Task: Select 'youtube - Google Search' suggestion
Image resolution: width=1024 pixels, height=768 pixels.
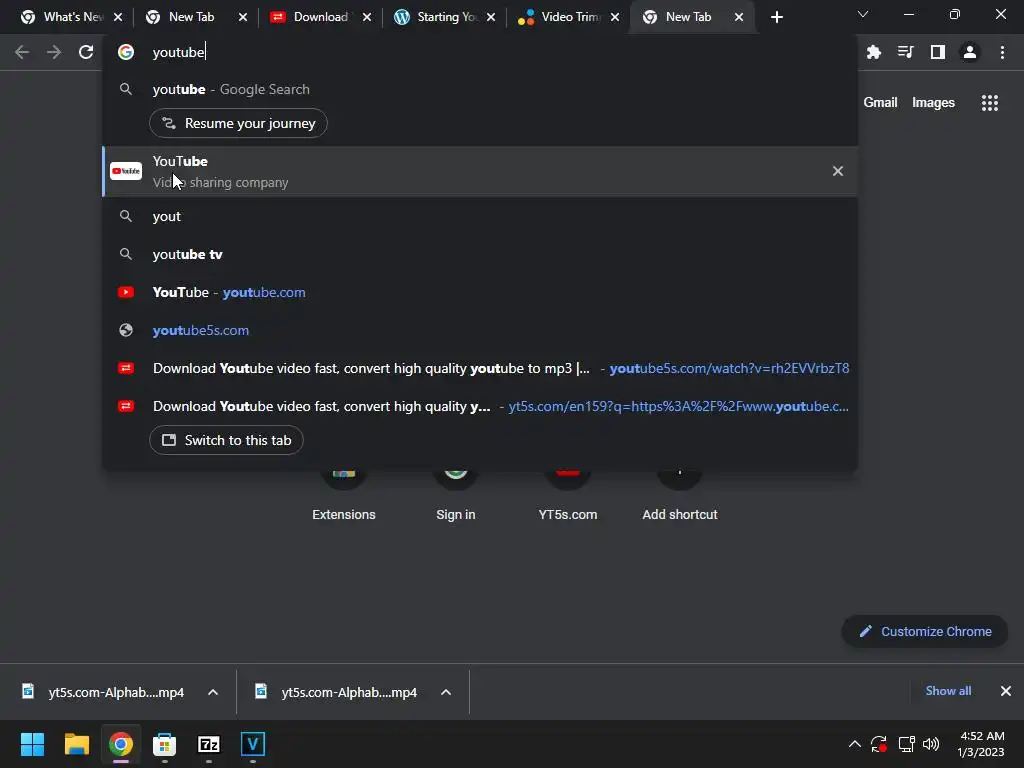Action: pos(480,89)
